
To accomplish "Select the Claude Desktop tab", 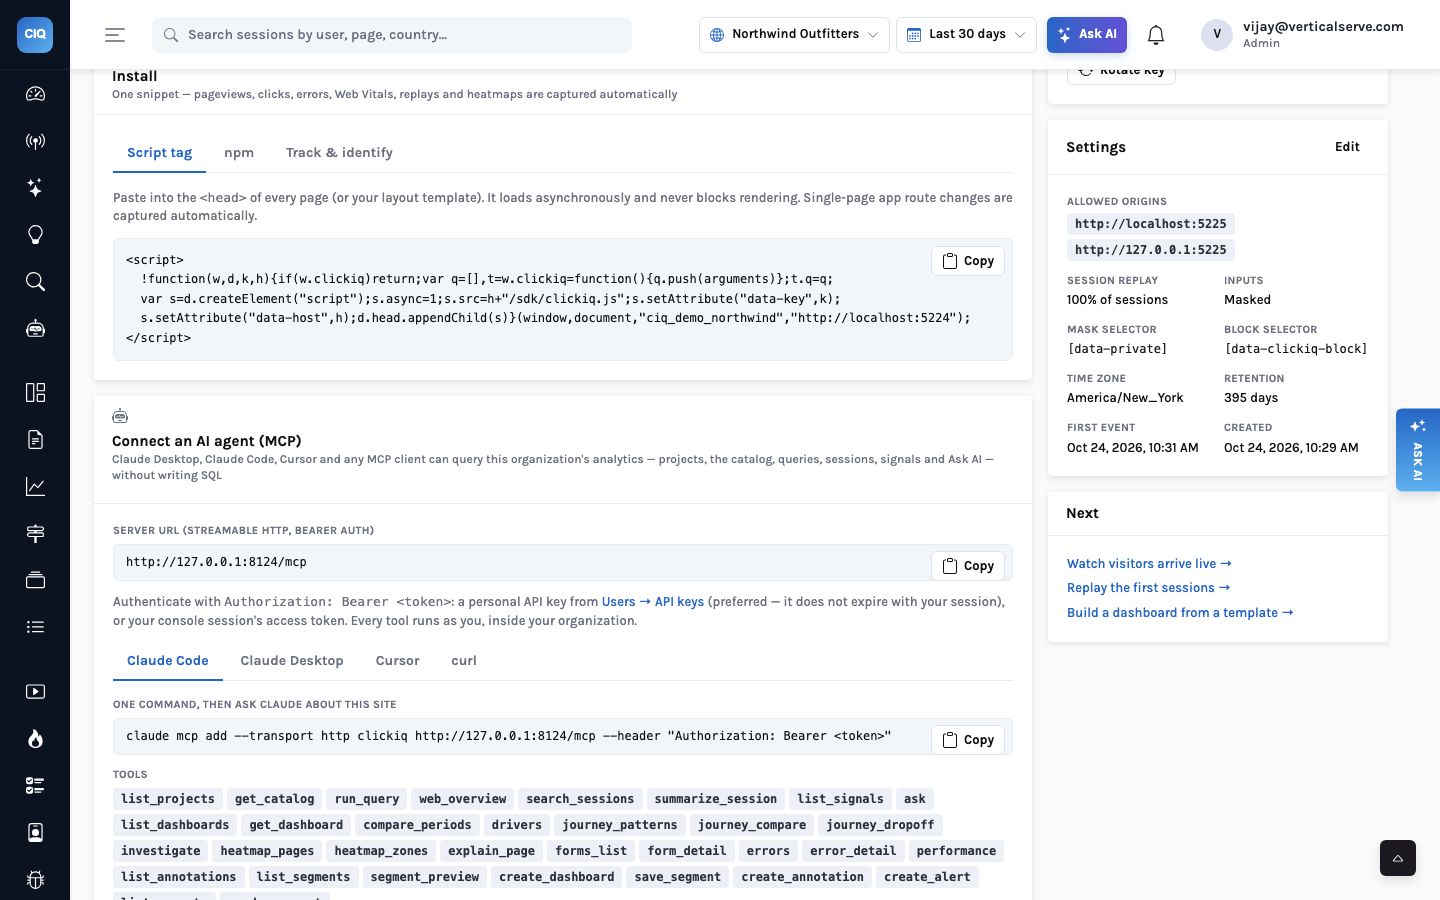I will pos(292,661).
